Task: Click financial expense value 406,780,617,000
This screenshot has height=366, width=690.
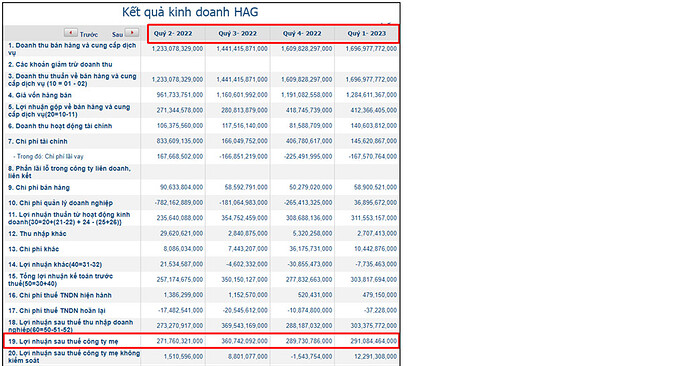Action: tap(309, 141)
